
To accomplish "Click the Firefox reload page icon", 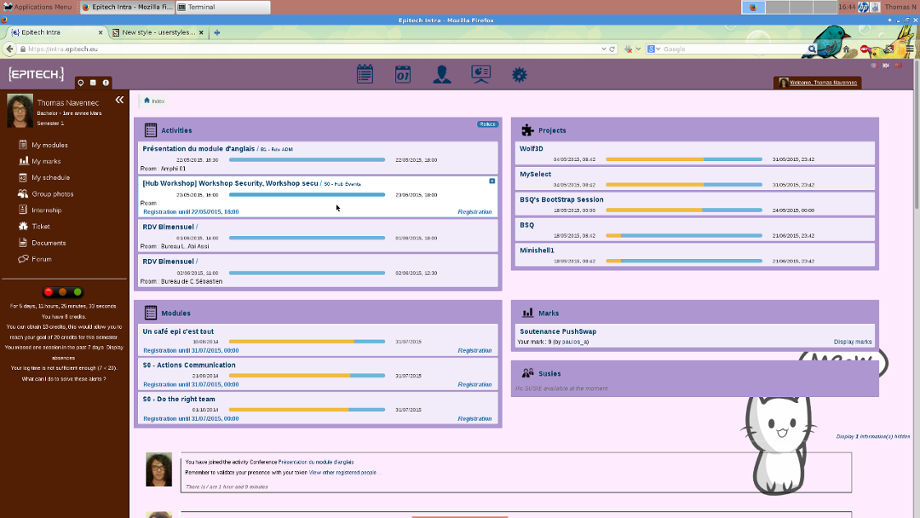I will click(x=611, y=48).
